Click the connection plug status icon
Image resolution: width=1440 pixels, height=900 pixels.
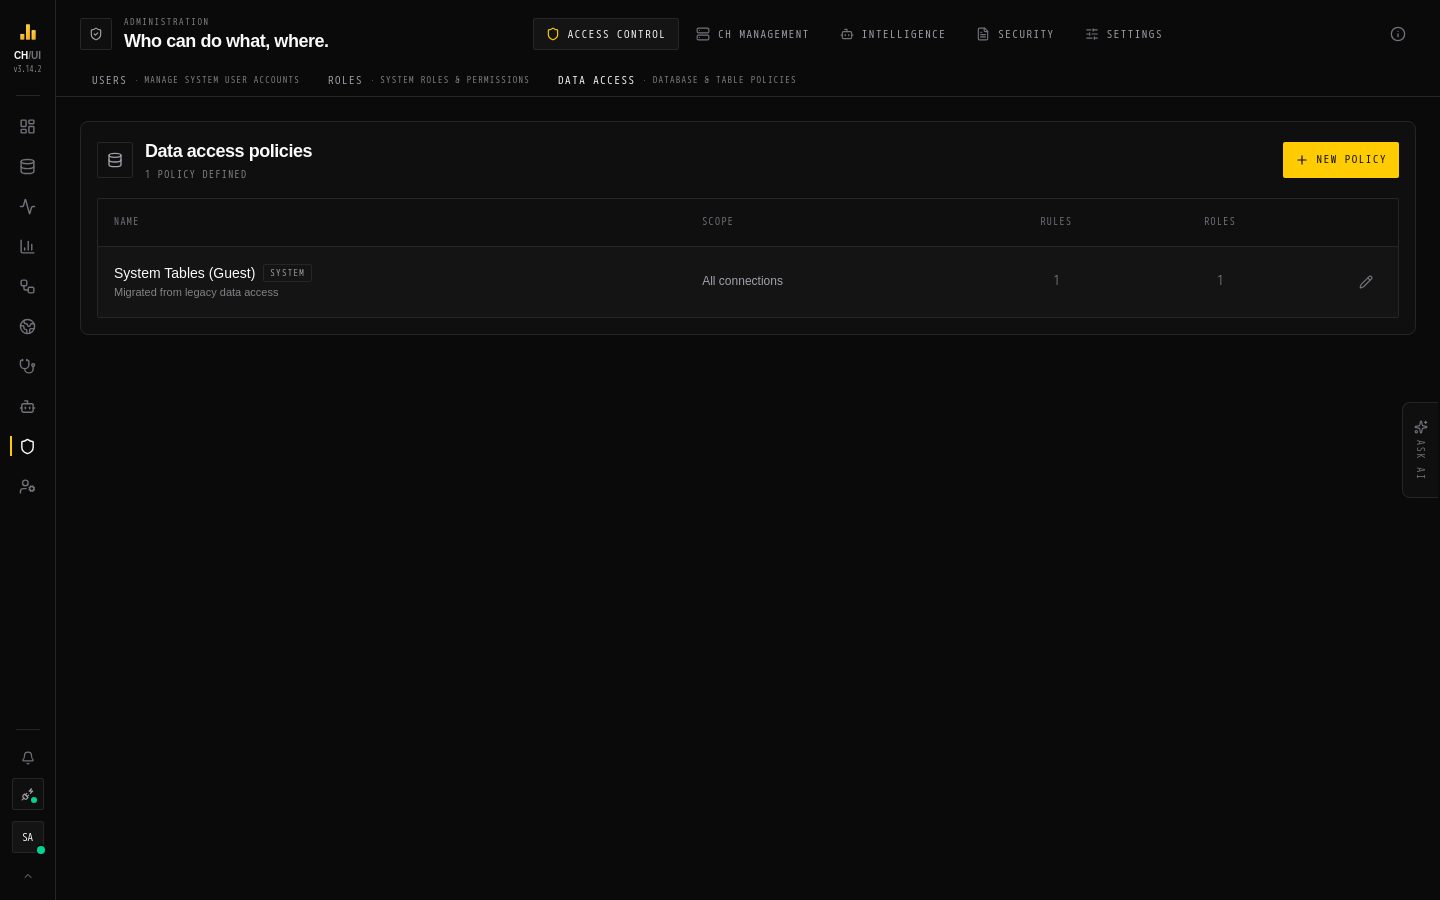click(28, 795)
